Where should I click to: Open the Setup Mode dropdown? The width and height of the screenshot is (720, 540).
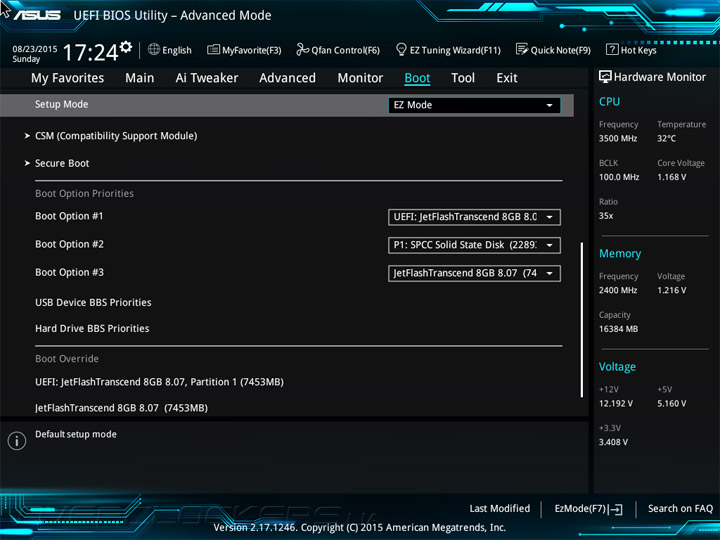point(474,105)
